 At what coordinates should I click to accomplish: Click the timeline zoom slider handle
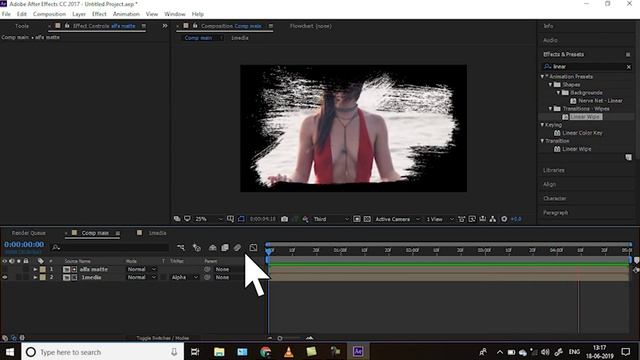pyautogui.click(x=280, y=338)
